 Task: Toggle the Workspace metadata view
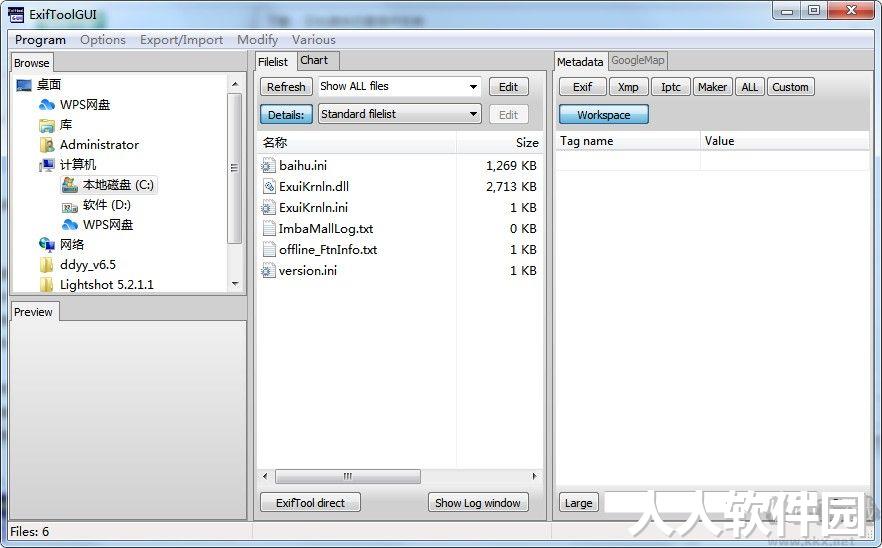(604, 115)
